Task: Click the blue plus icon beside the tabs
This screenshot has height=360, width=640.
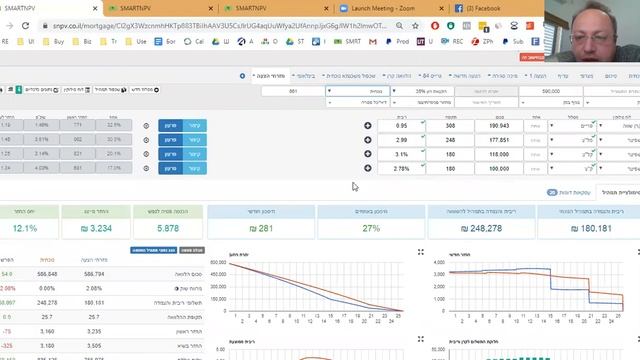Action: (242, 76)
